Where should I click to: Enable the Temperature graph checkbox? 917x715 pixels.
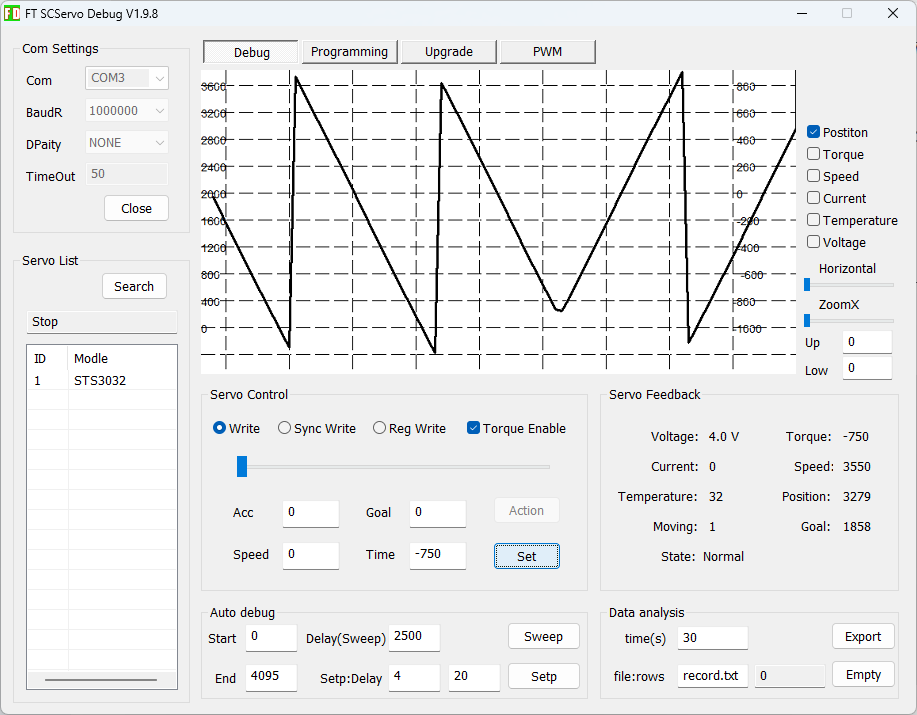click(x=813, y=220)
